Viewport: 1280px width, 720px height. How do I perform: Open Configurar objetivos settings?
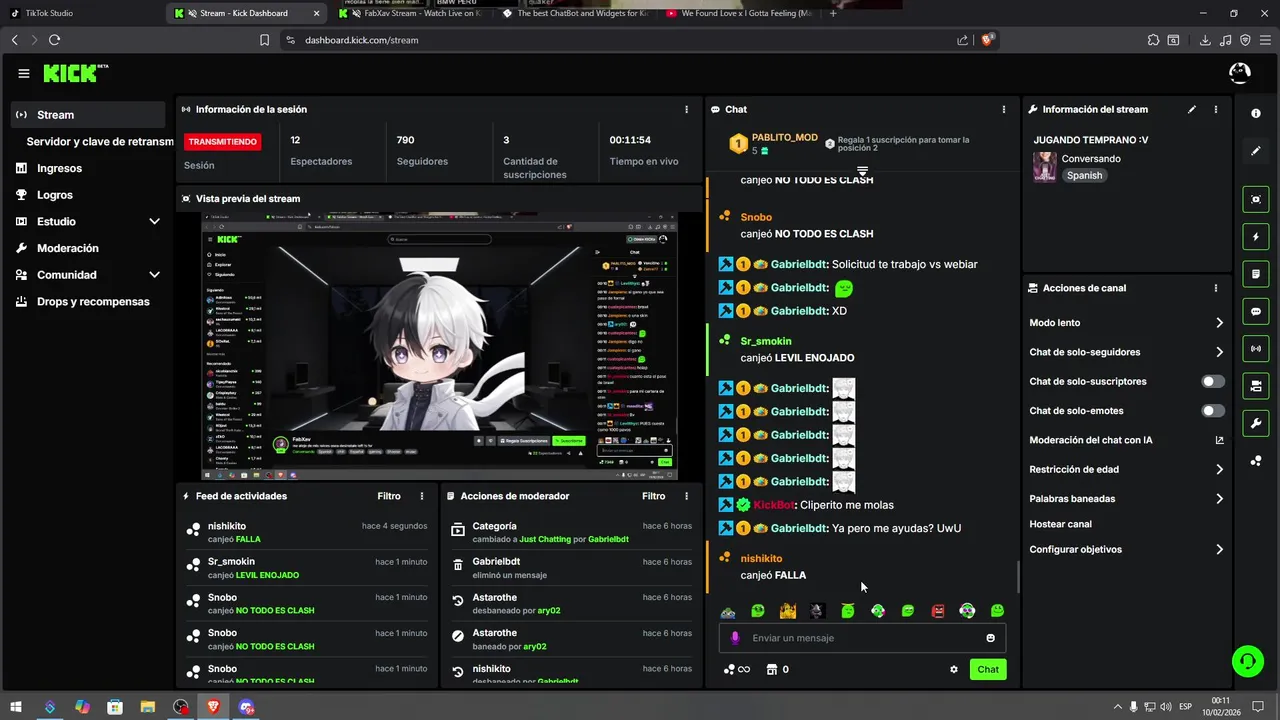point(1126,550)
